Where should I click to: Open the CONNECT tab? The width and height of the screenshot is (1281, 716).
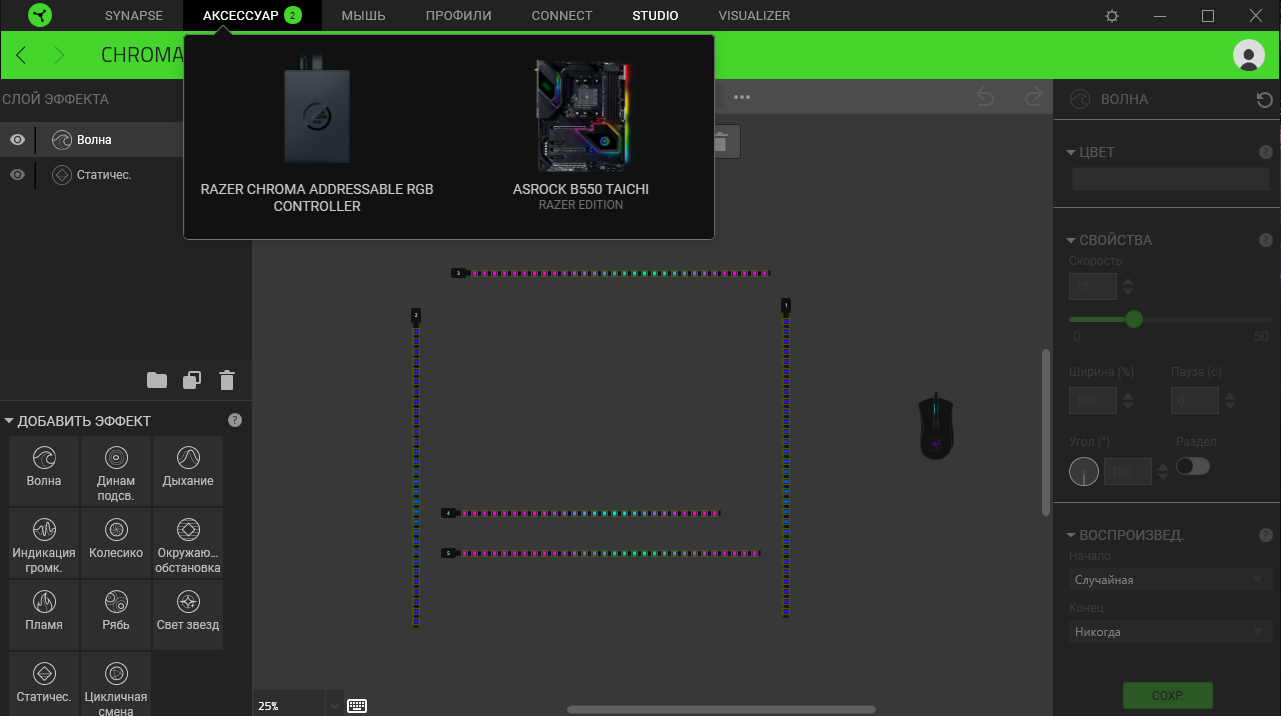pyautogui.click(x=562, y=16)
